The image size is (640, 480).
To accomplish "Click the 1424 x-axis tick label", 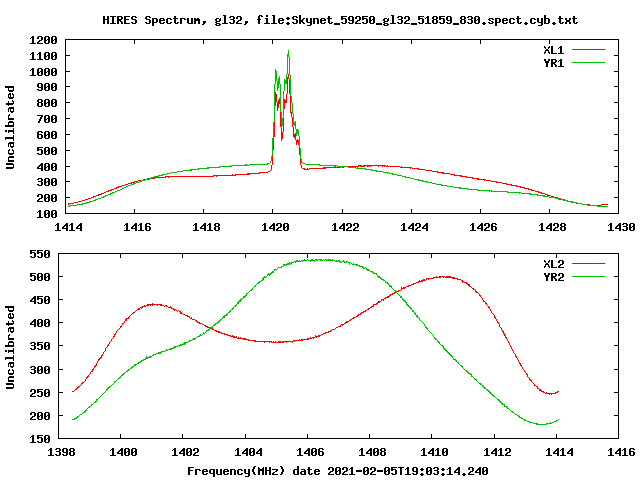I will [414, 227].
